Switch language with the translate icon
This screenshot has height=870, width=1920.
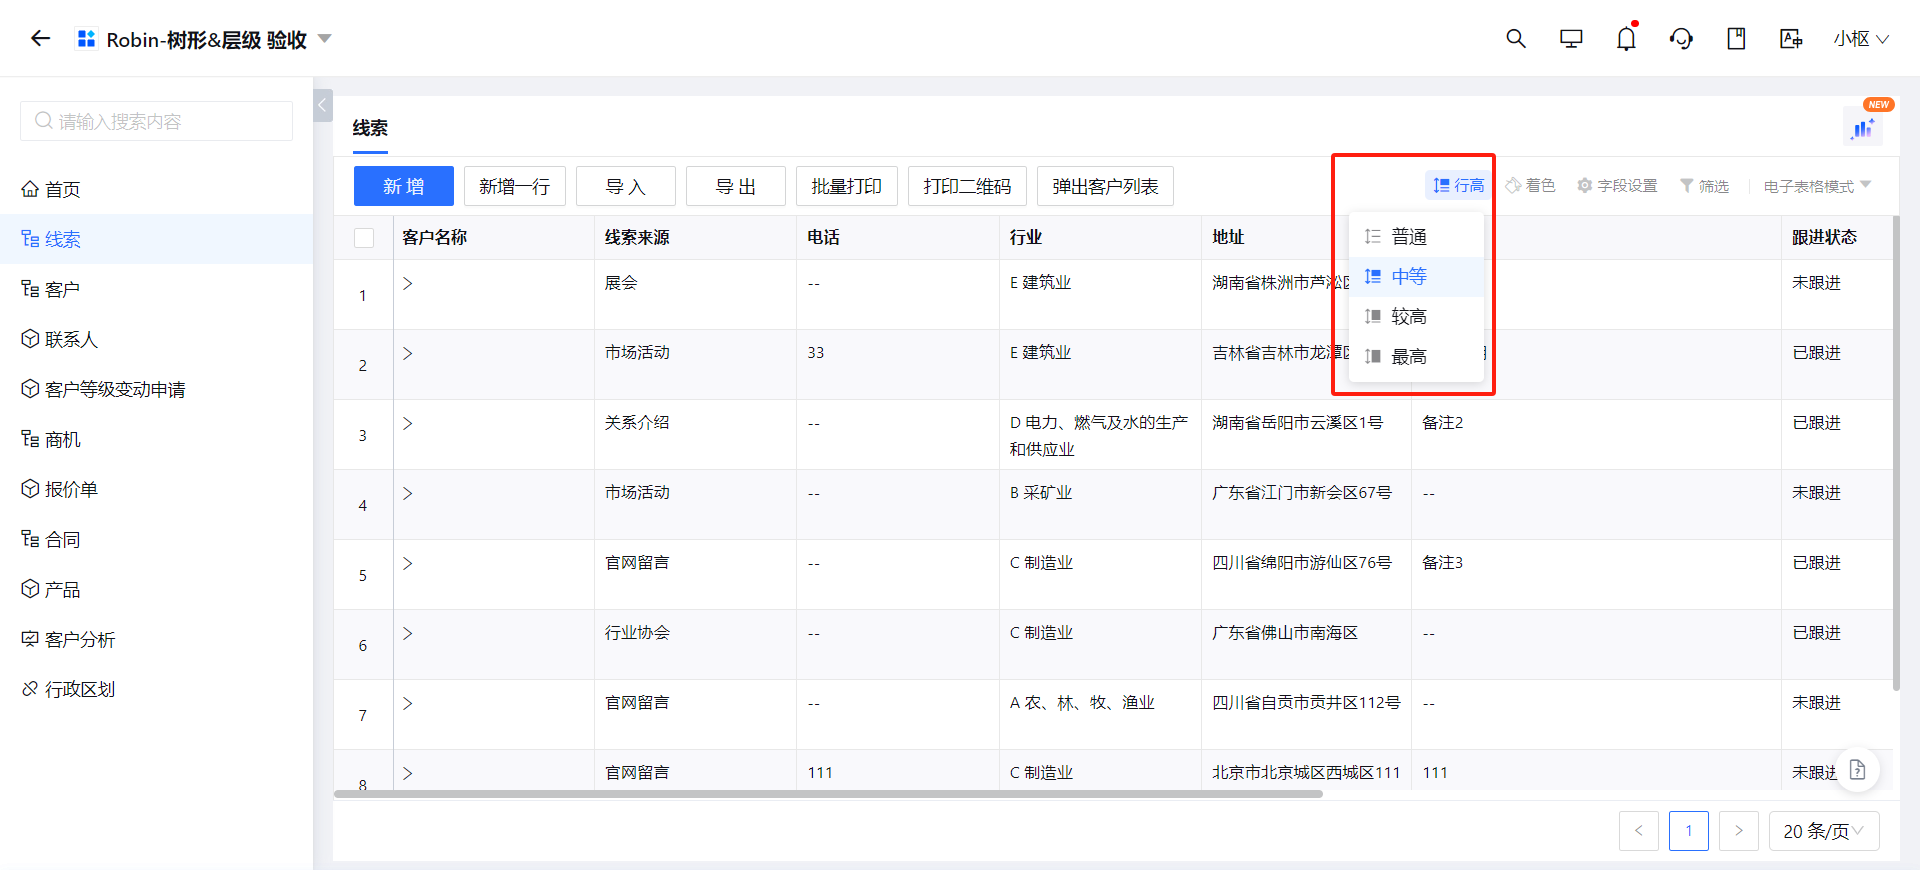pos(1791,39)
